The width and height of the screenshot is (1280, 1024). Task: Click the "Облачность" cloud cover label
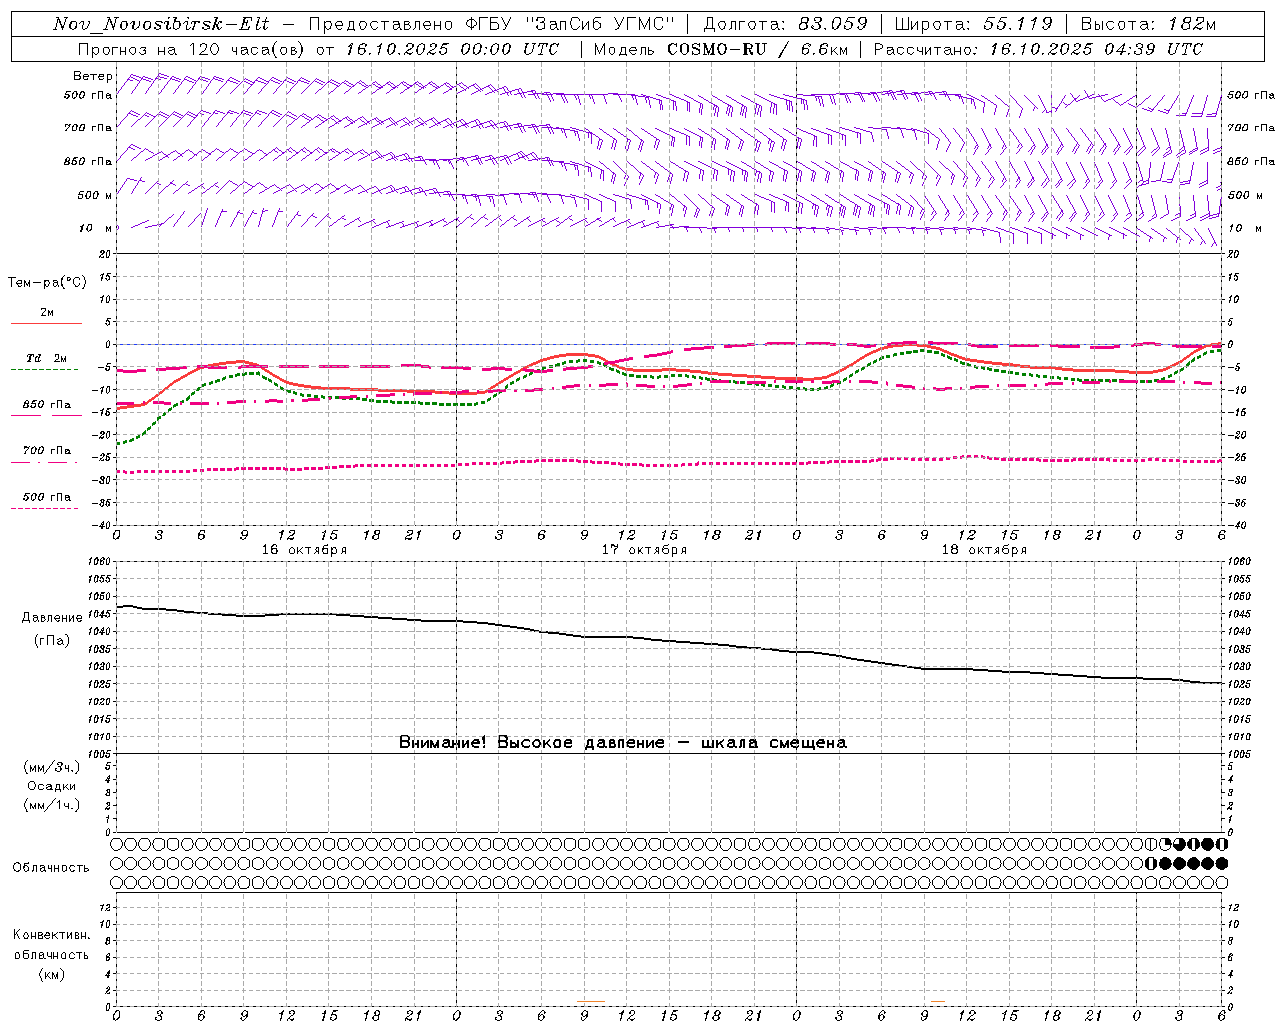click(51, 868)
